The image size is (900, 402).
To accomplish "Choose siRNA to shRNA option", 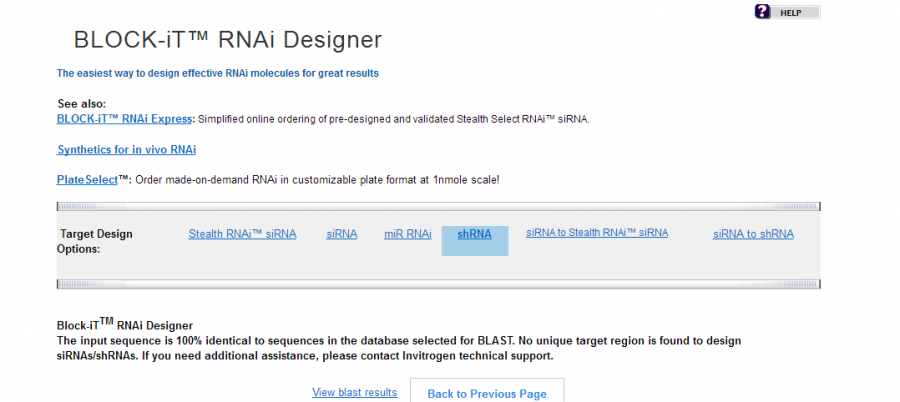I will pos(753,234).
